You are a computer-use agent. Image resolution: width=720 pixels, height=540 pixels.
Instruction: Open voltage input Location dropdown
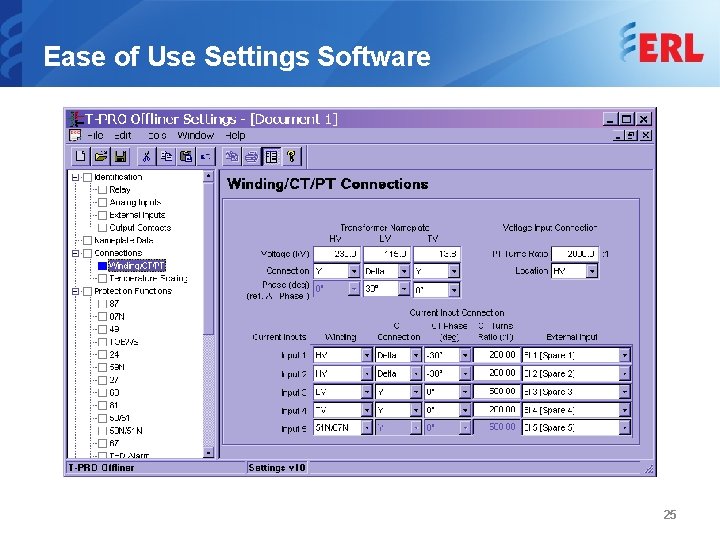tap(592, 271)
